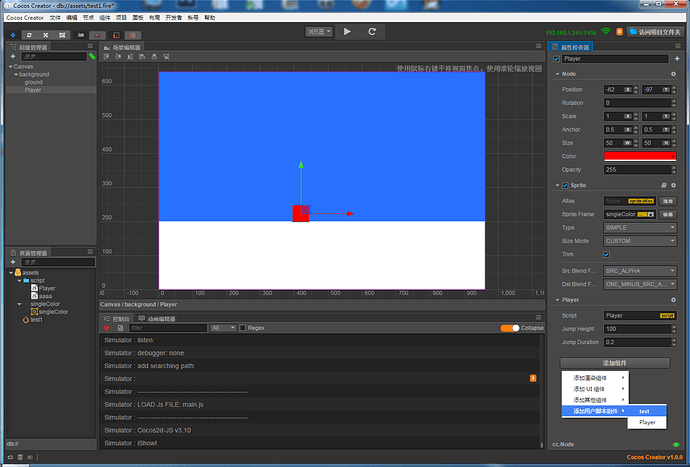Collapse the background node in hierarchy
Screen dimensions: 690x467
pyautogui.click(x=16, y=74)
